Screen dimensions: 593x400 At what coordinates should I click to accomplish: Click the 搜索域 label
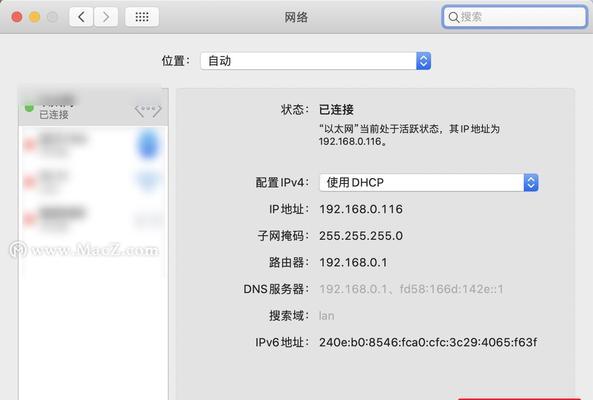pyautogui.click(x=289, y=316)
